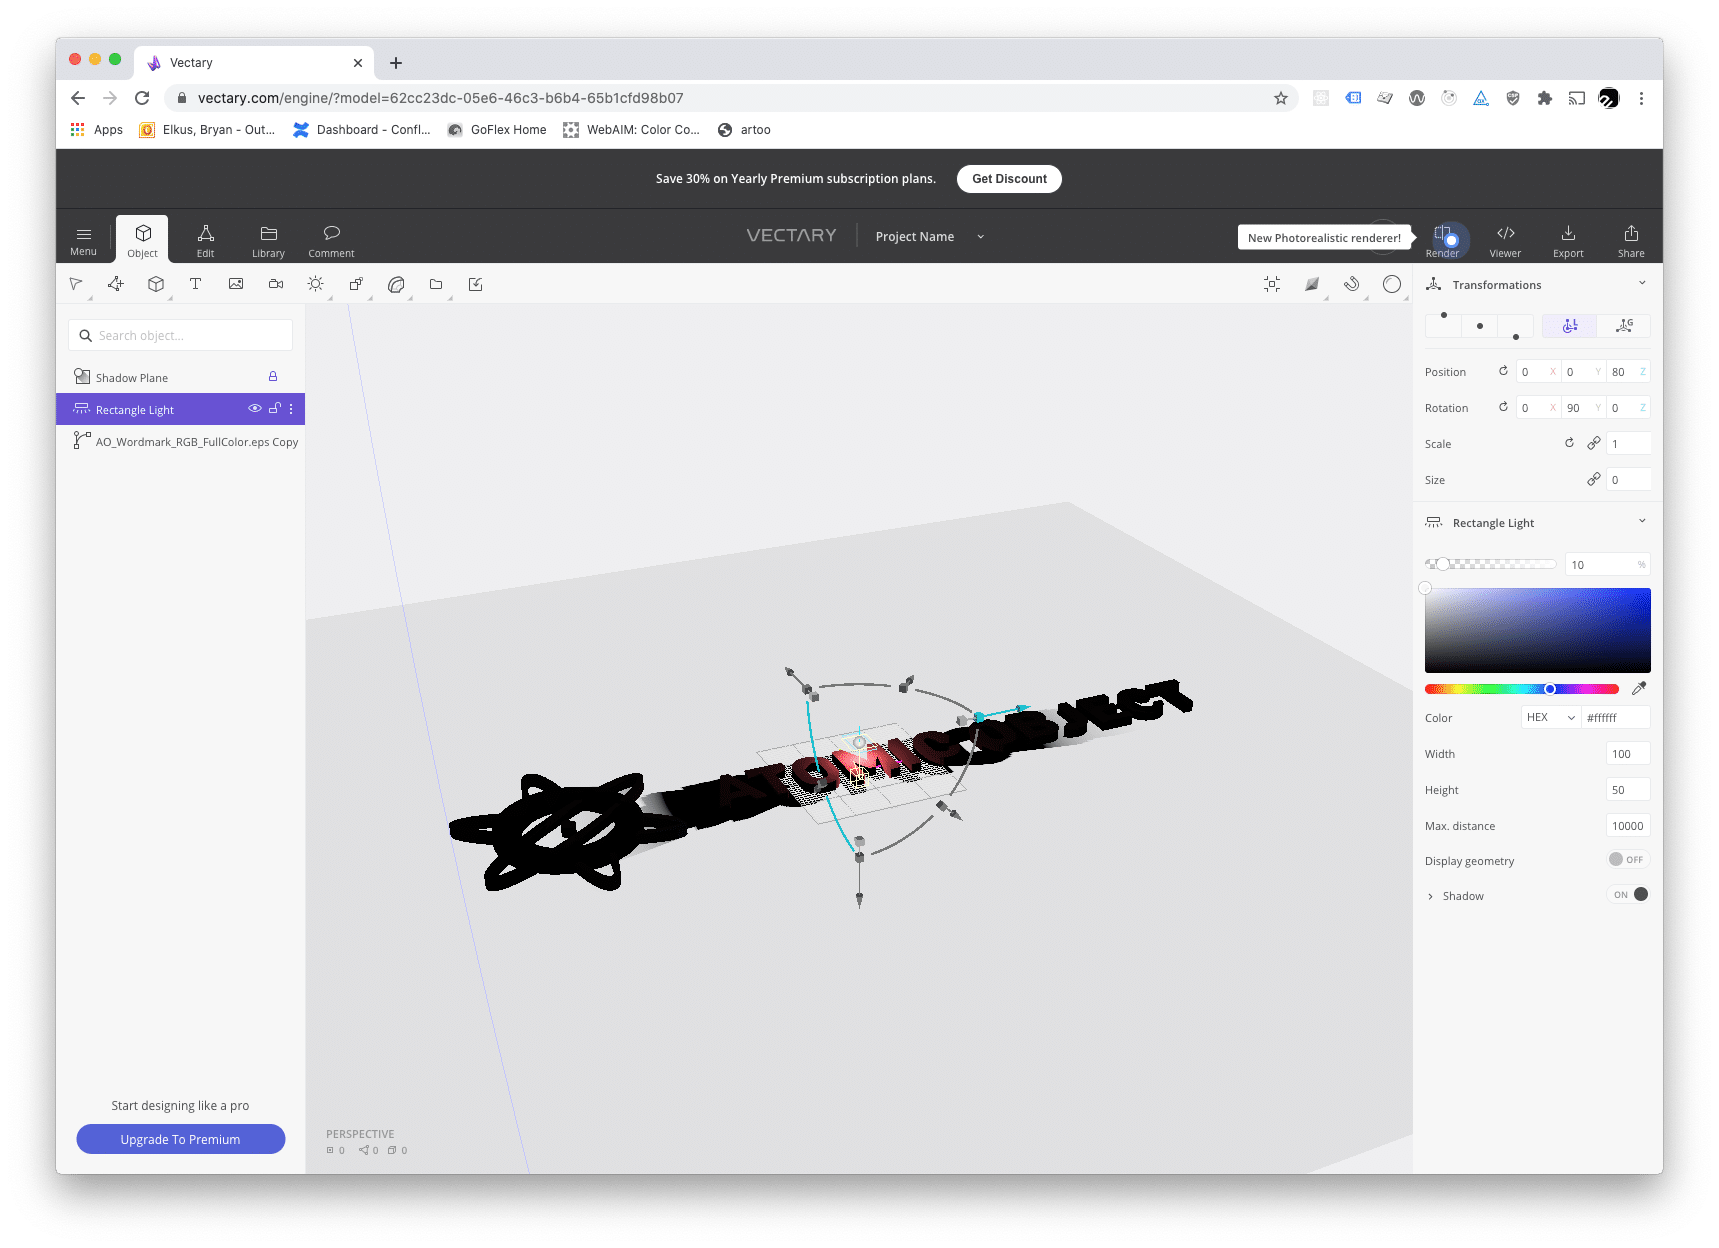
Task: Select the Image tool in the toolbar
Action: coord(236,284)
